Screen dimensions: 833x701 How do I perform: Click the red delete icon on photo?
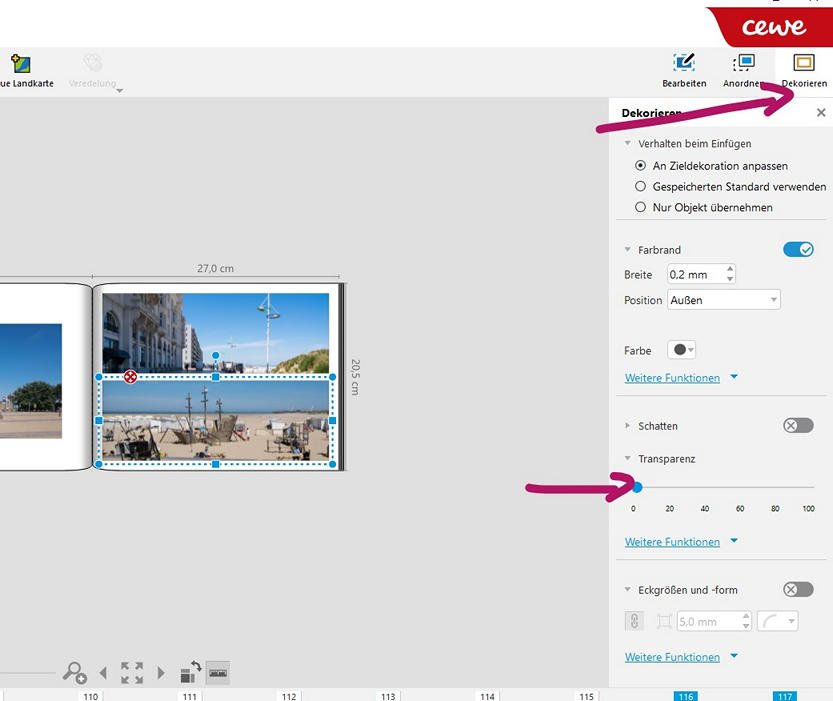point(130,377)
